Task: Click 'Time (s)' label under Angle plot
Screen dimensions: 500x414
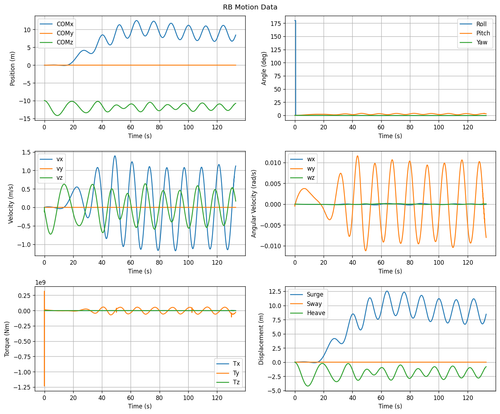Action: point(390,136)
